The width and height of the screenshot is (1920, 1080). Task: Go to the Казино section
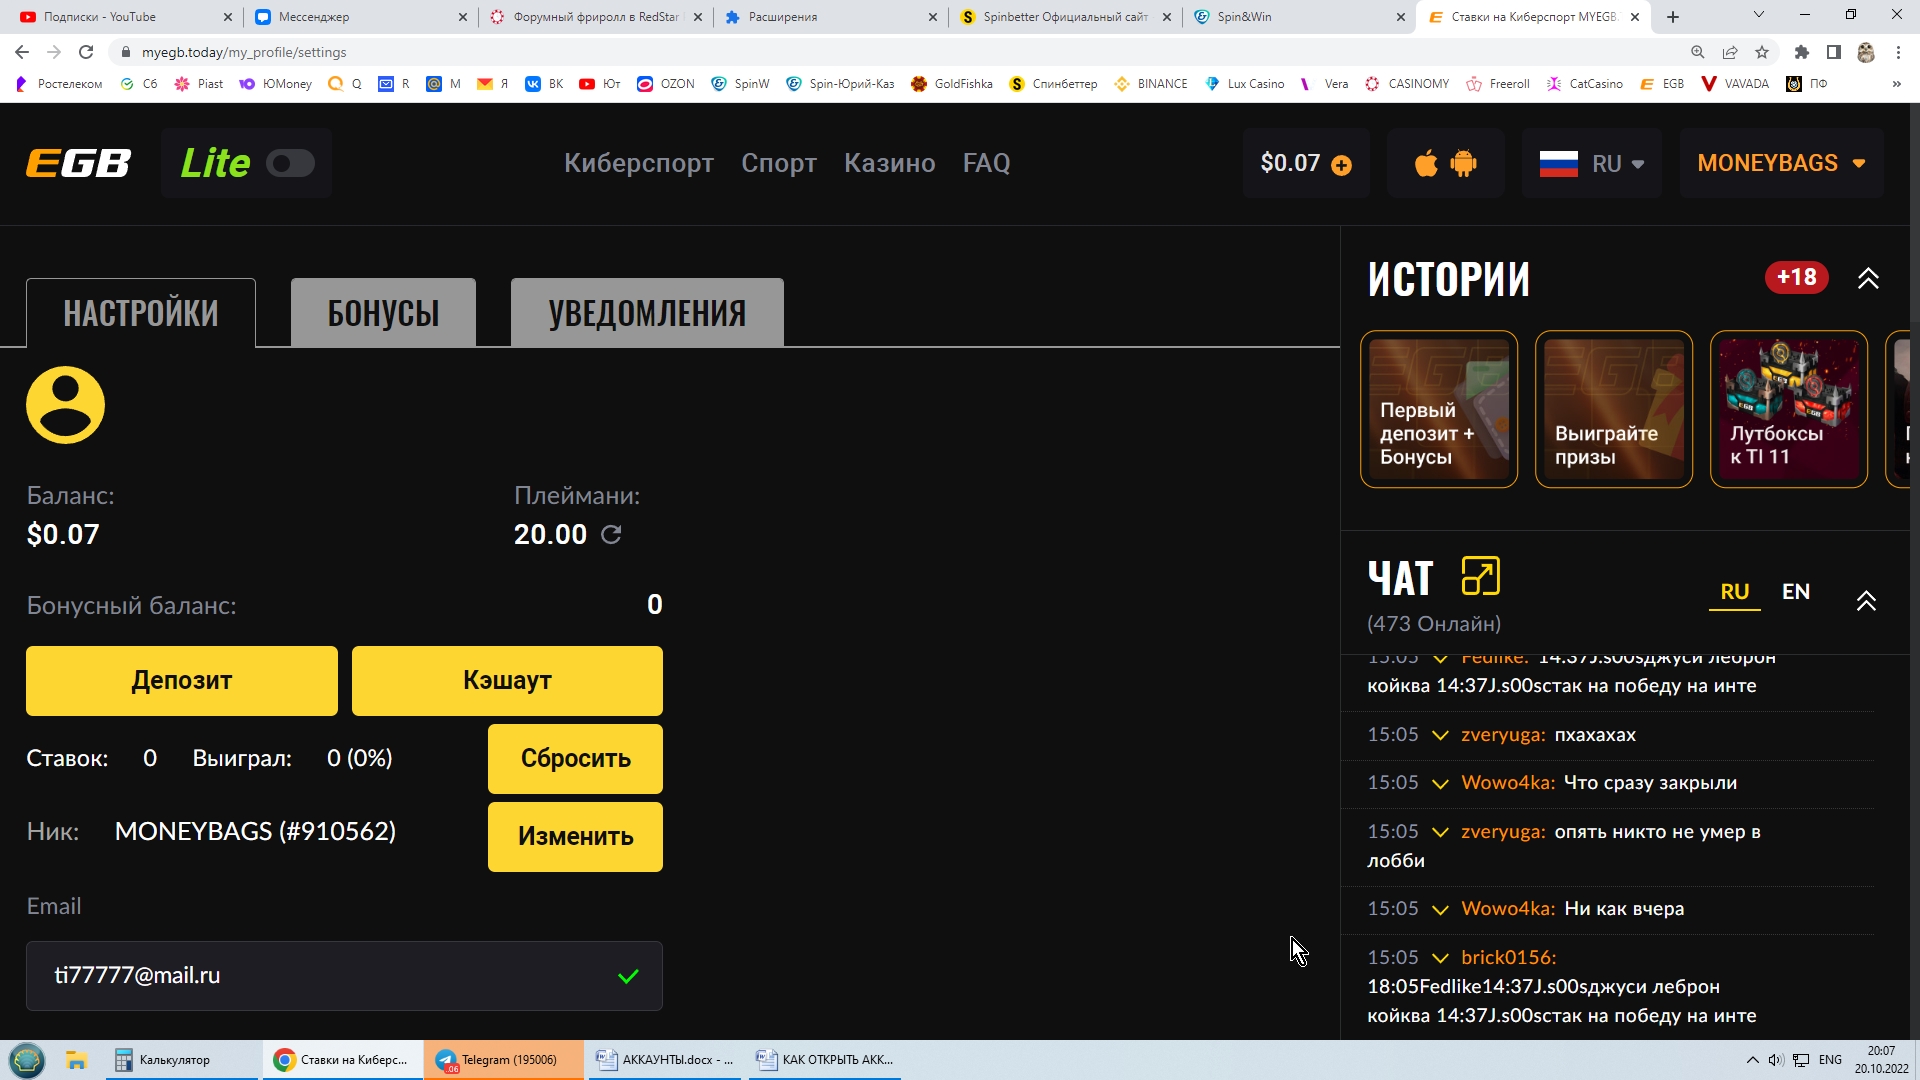tap(889, 163)
